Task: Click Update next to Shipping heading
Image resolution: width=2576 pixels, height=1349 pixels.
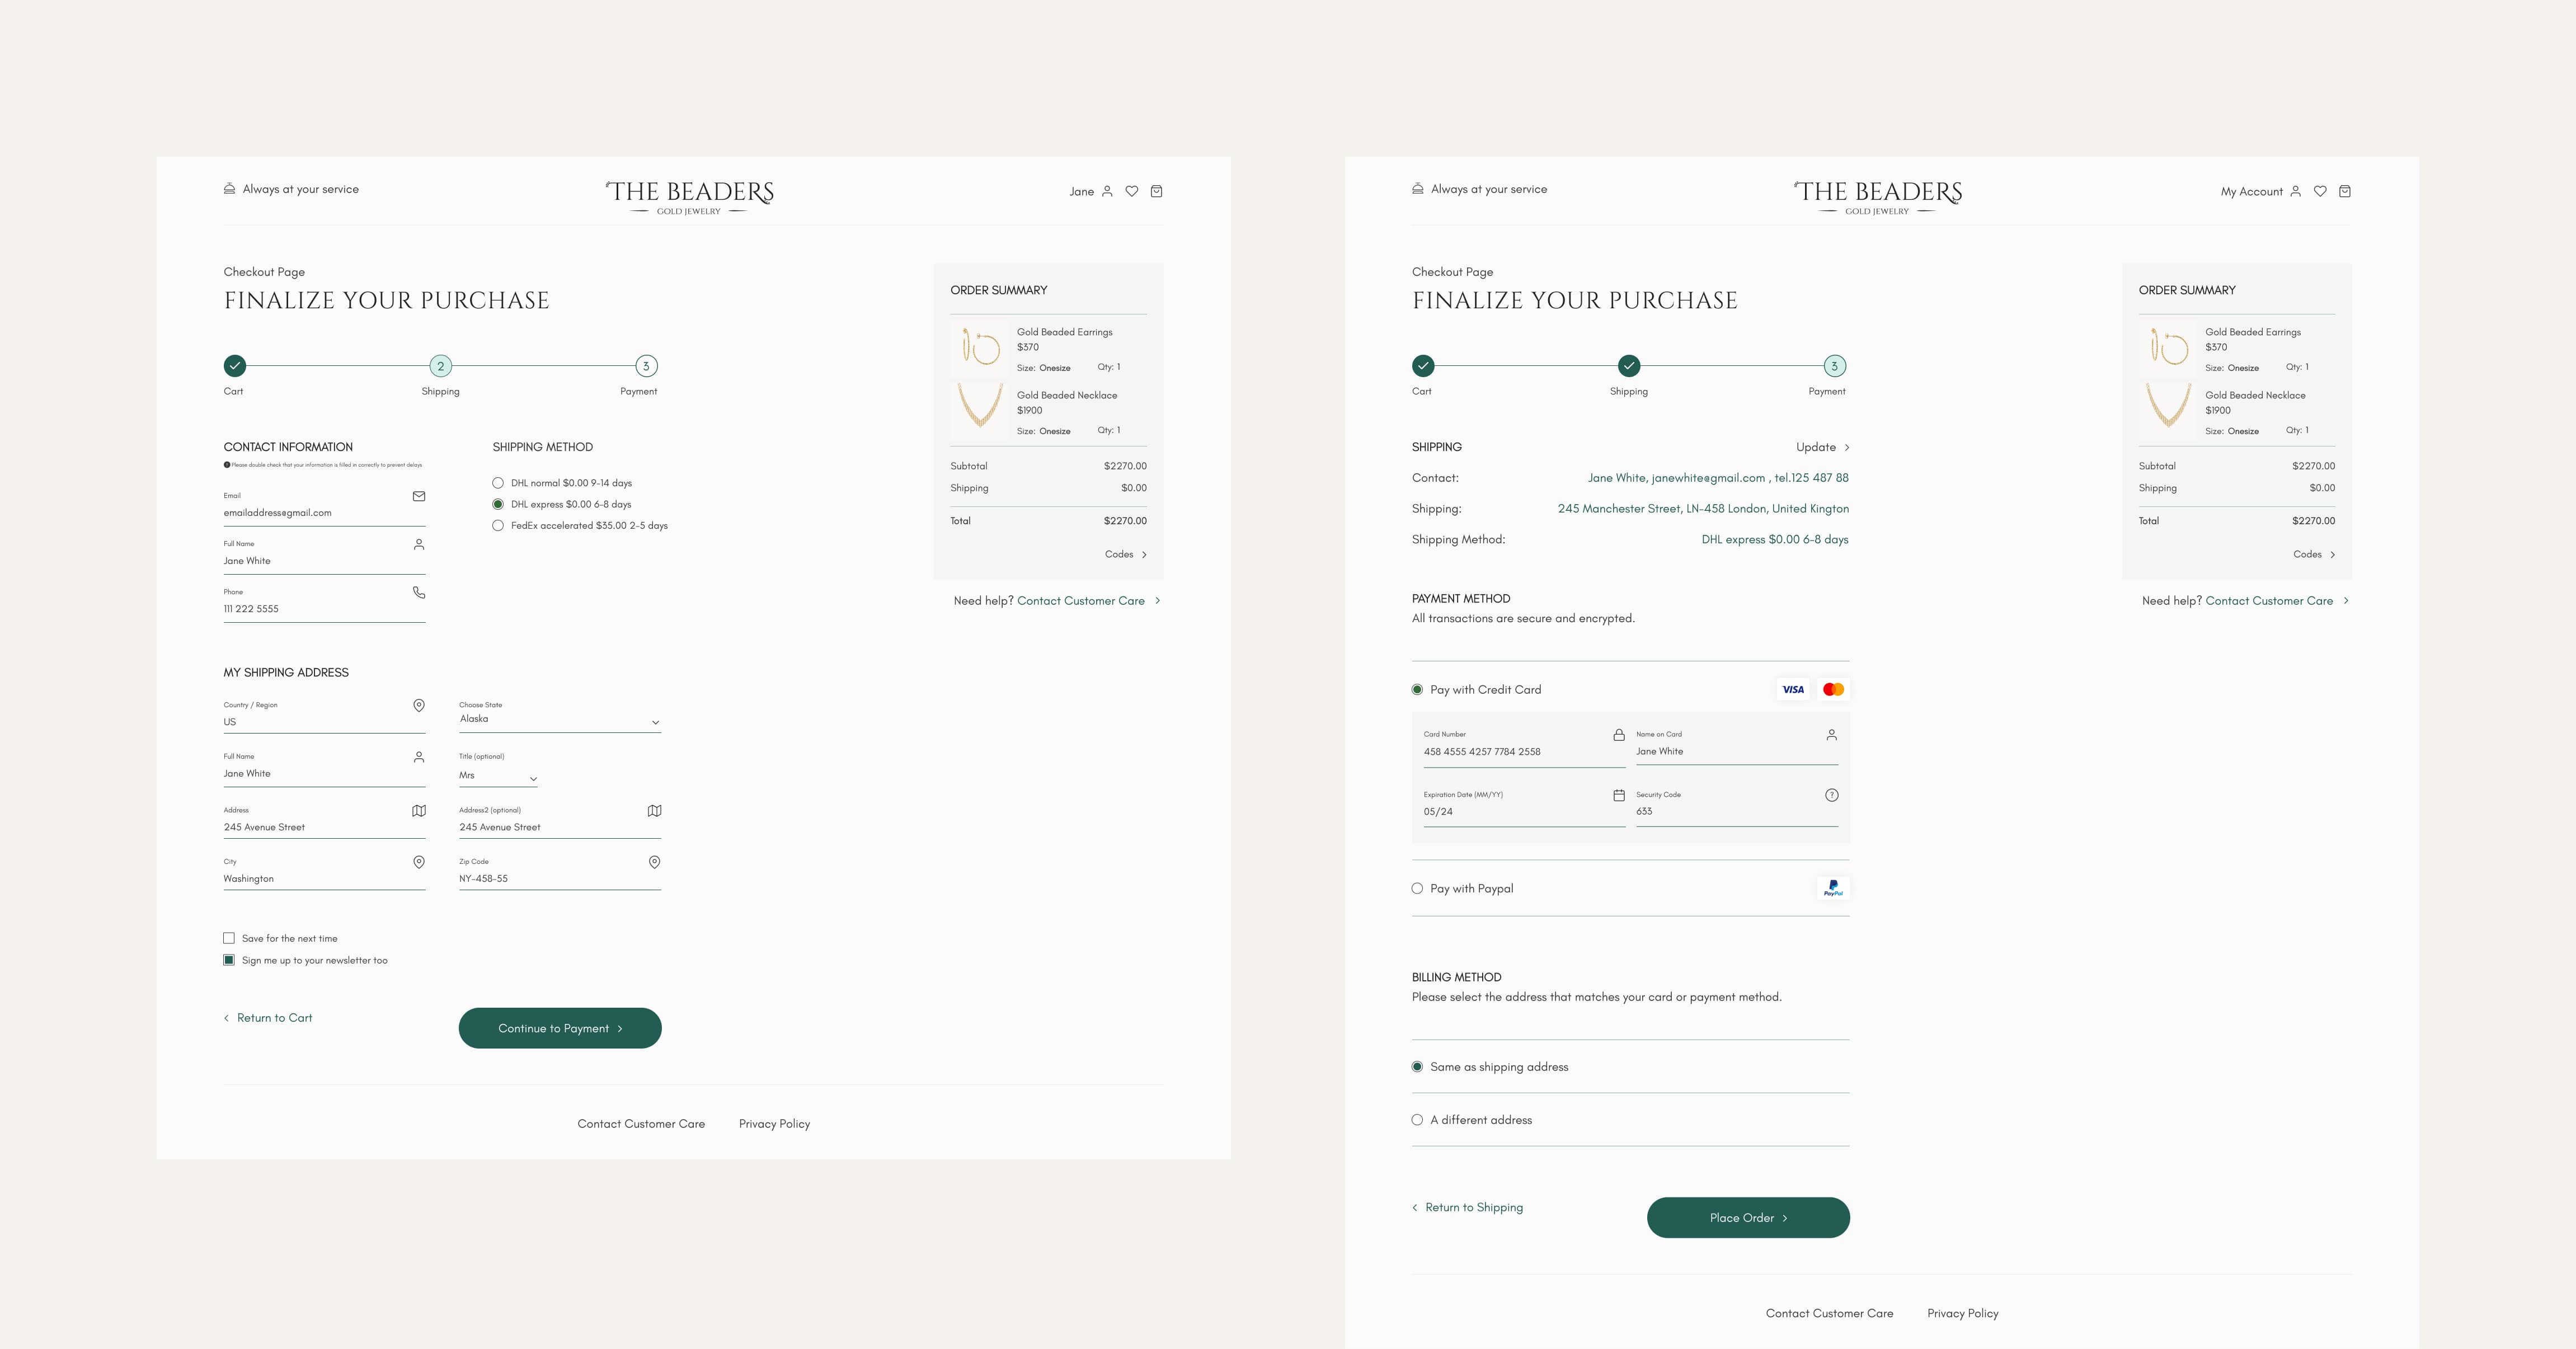Action: [x=1822, y=447]
